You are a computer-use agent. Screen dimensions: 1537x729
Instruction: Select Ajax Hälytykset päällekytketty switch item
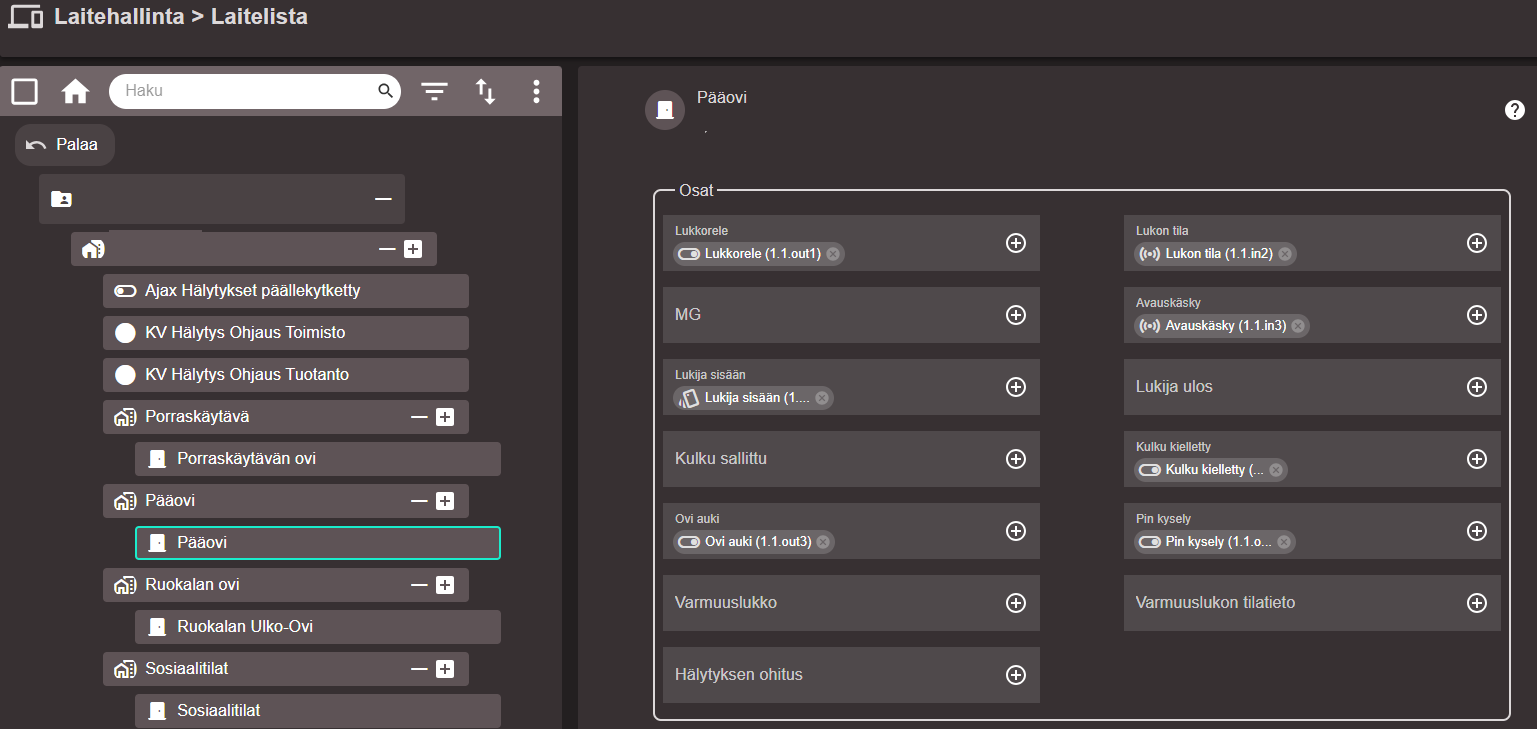coord(285,291)
